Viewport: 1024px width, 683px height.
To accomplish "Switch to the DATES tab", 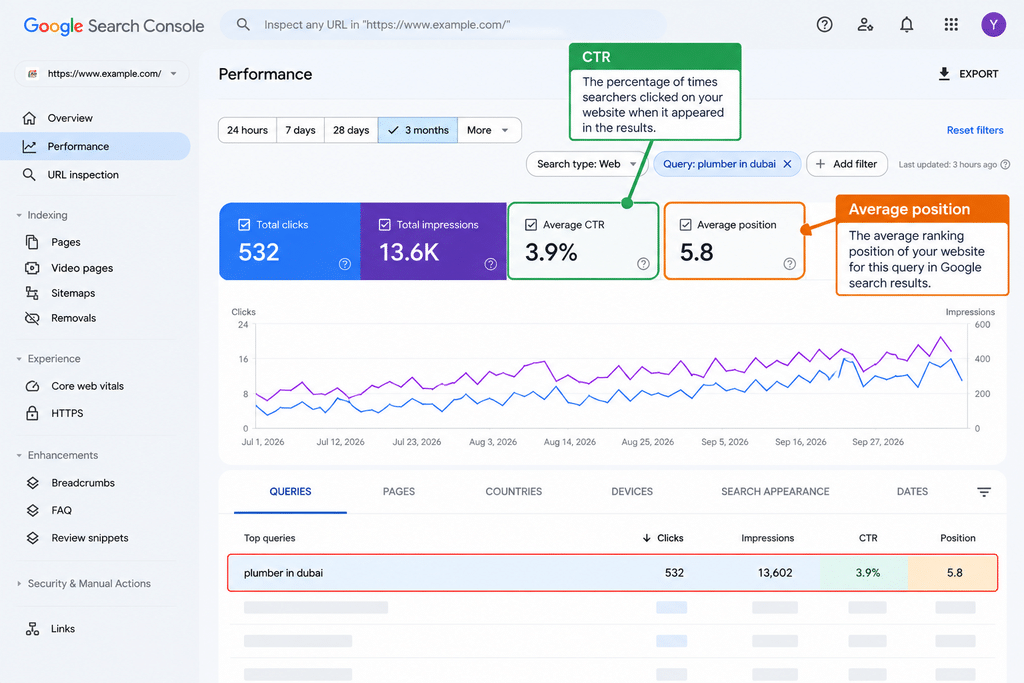I will point(912,492).
